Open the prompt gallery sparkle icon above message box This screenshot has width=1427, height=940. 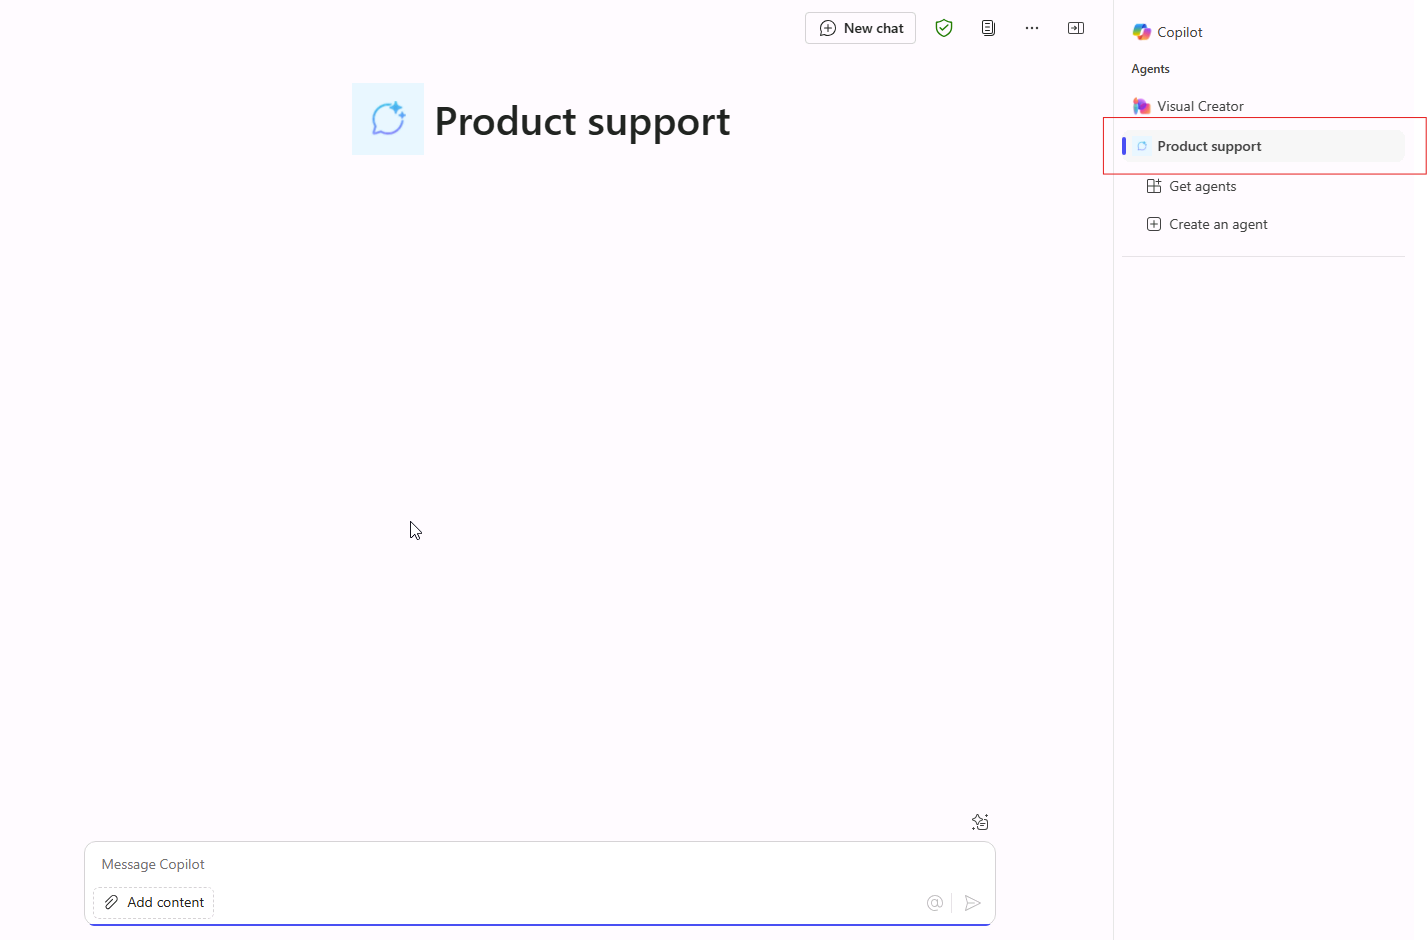coord(980,822)
